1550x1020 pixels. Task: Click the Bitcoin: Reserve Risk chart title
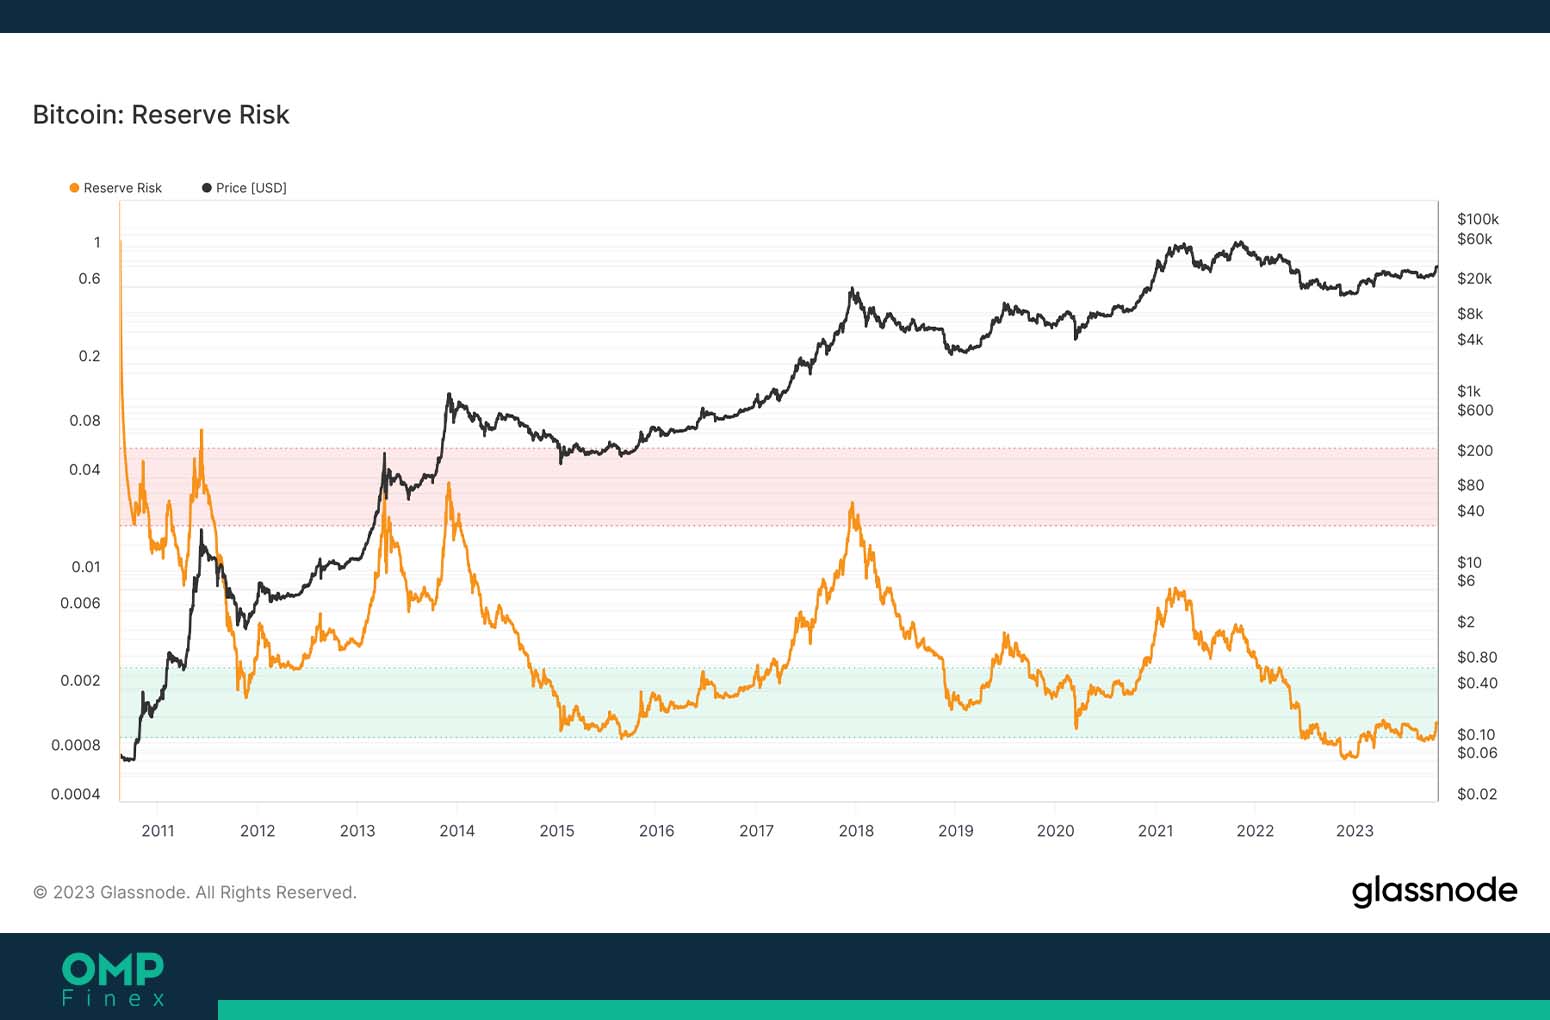[161, 115]
